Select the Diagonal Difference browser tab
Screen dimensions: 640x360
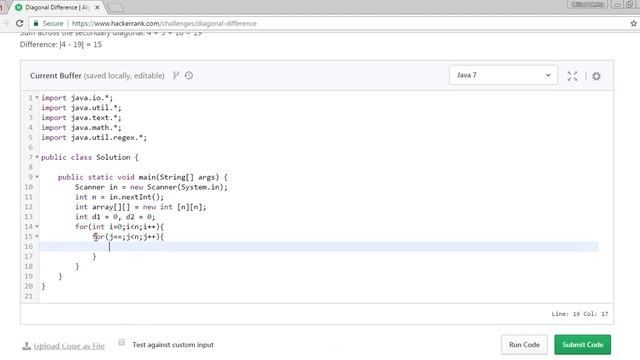point(57,7)
